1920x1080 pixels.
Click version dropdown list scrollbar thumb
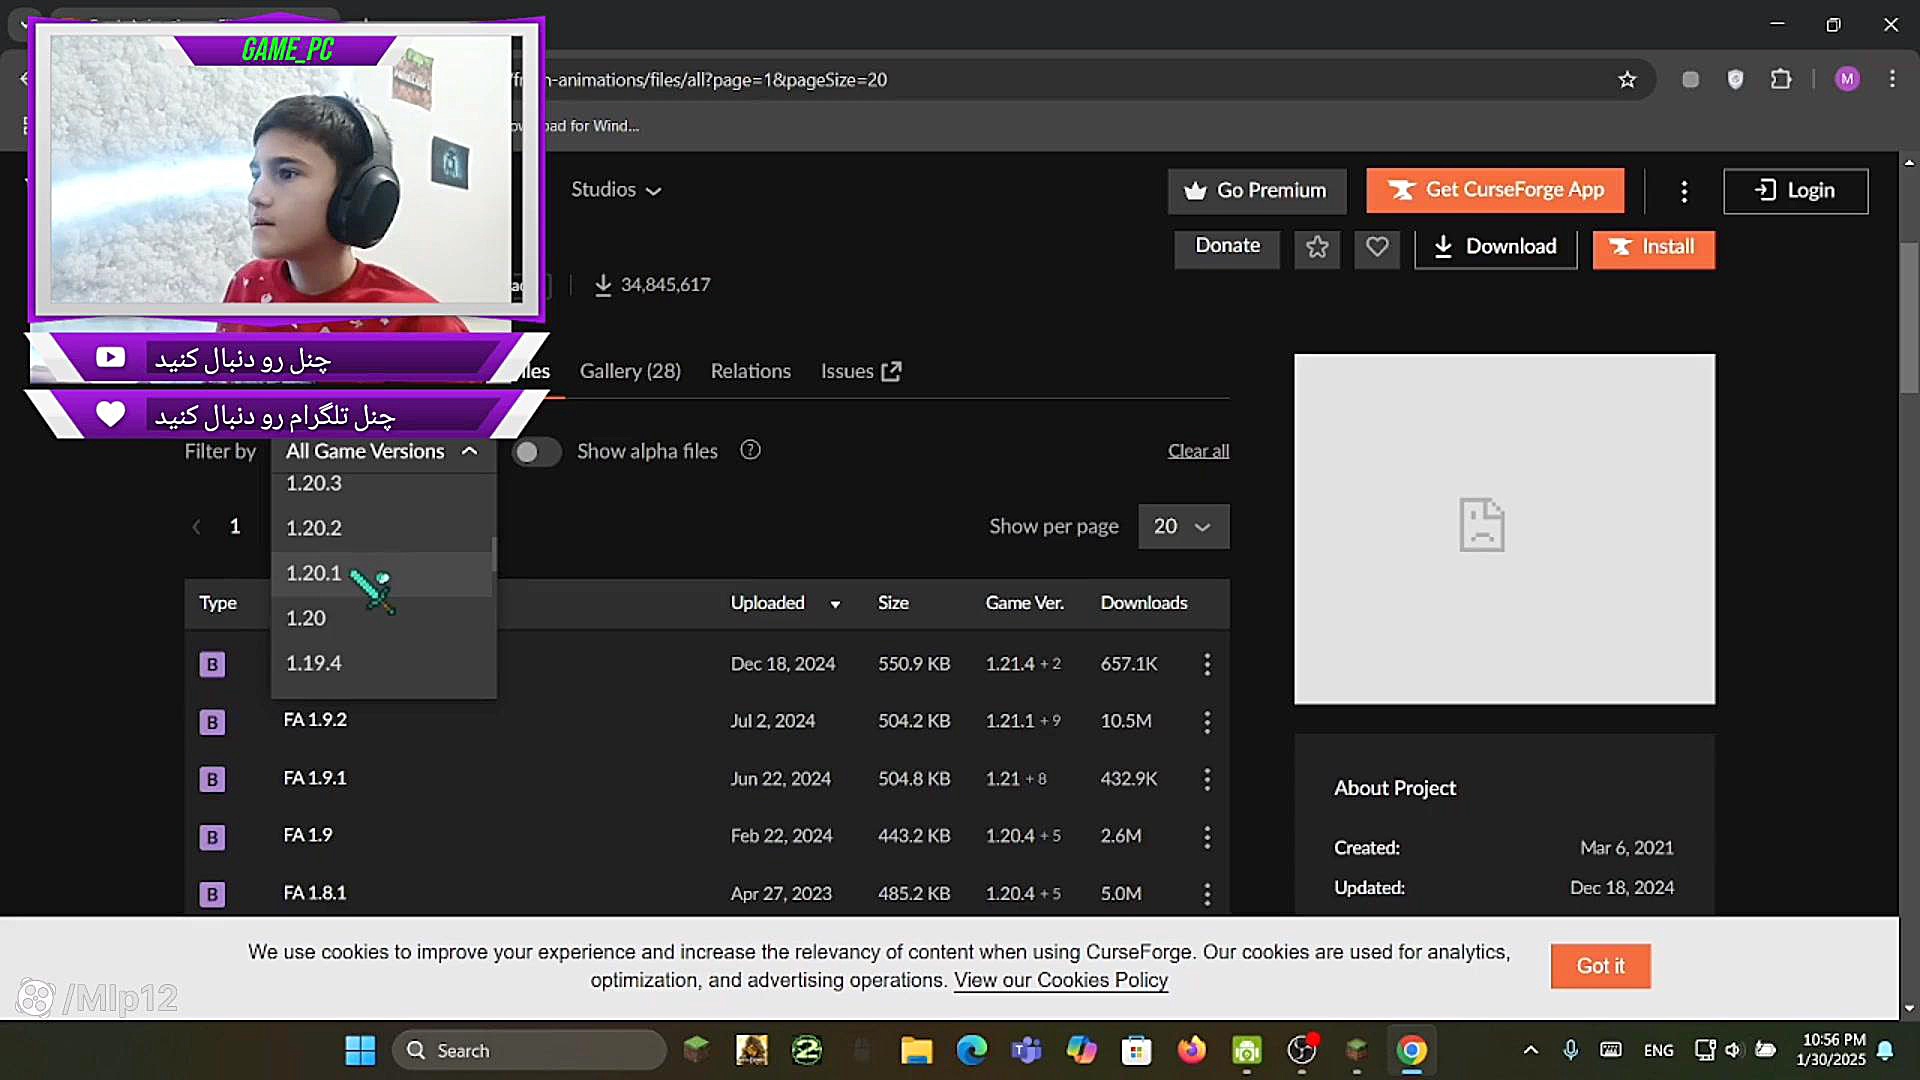coord(494,553)
